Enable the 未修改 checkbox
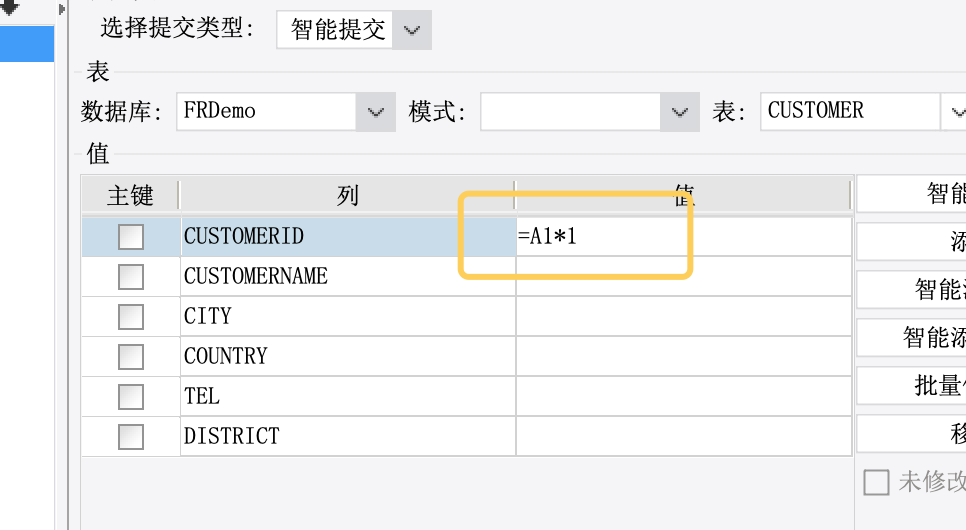This screenshot has height=530, width=966. (876, 483)
